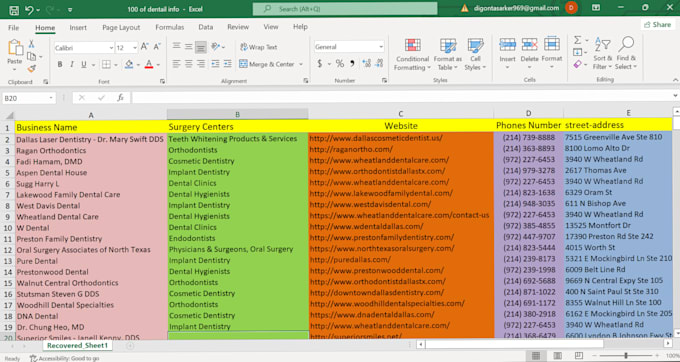
Task: Click the Increase Font Size icon
Action: coord(145,47)
